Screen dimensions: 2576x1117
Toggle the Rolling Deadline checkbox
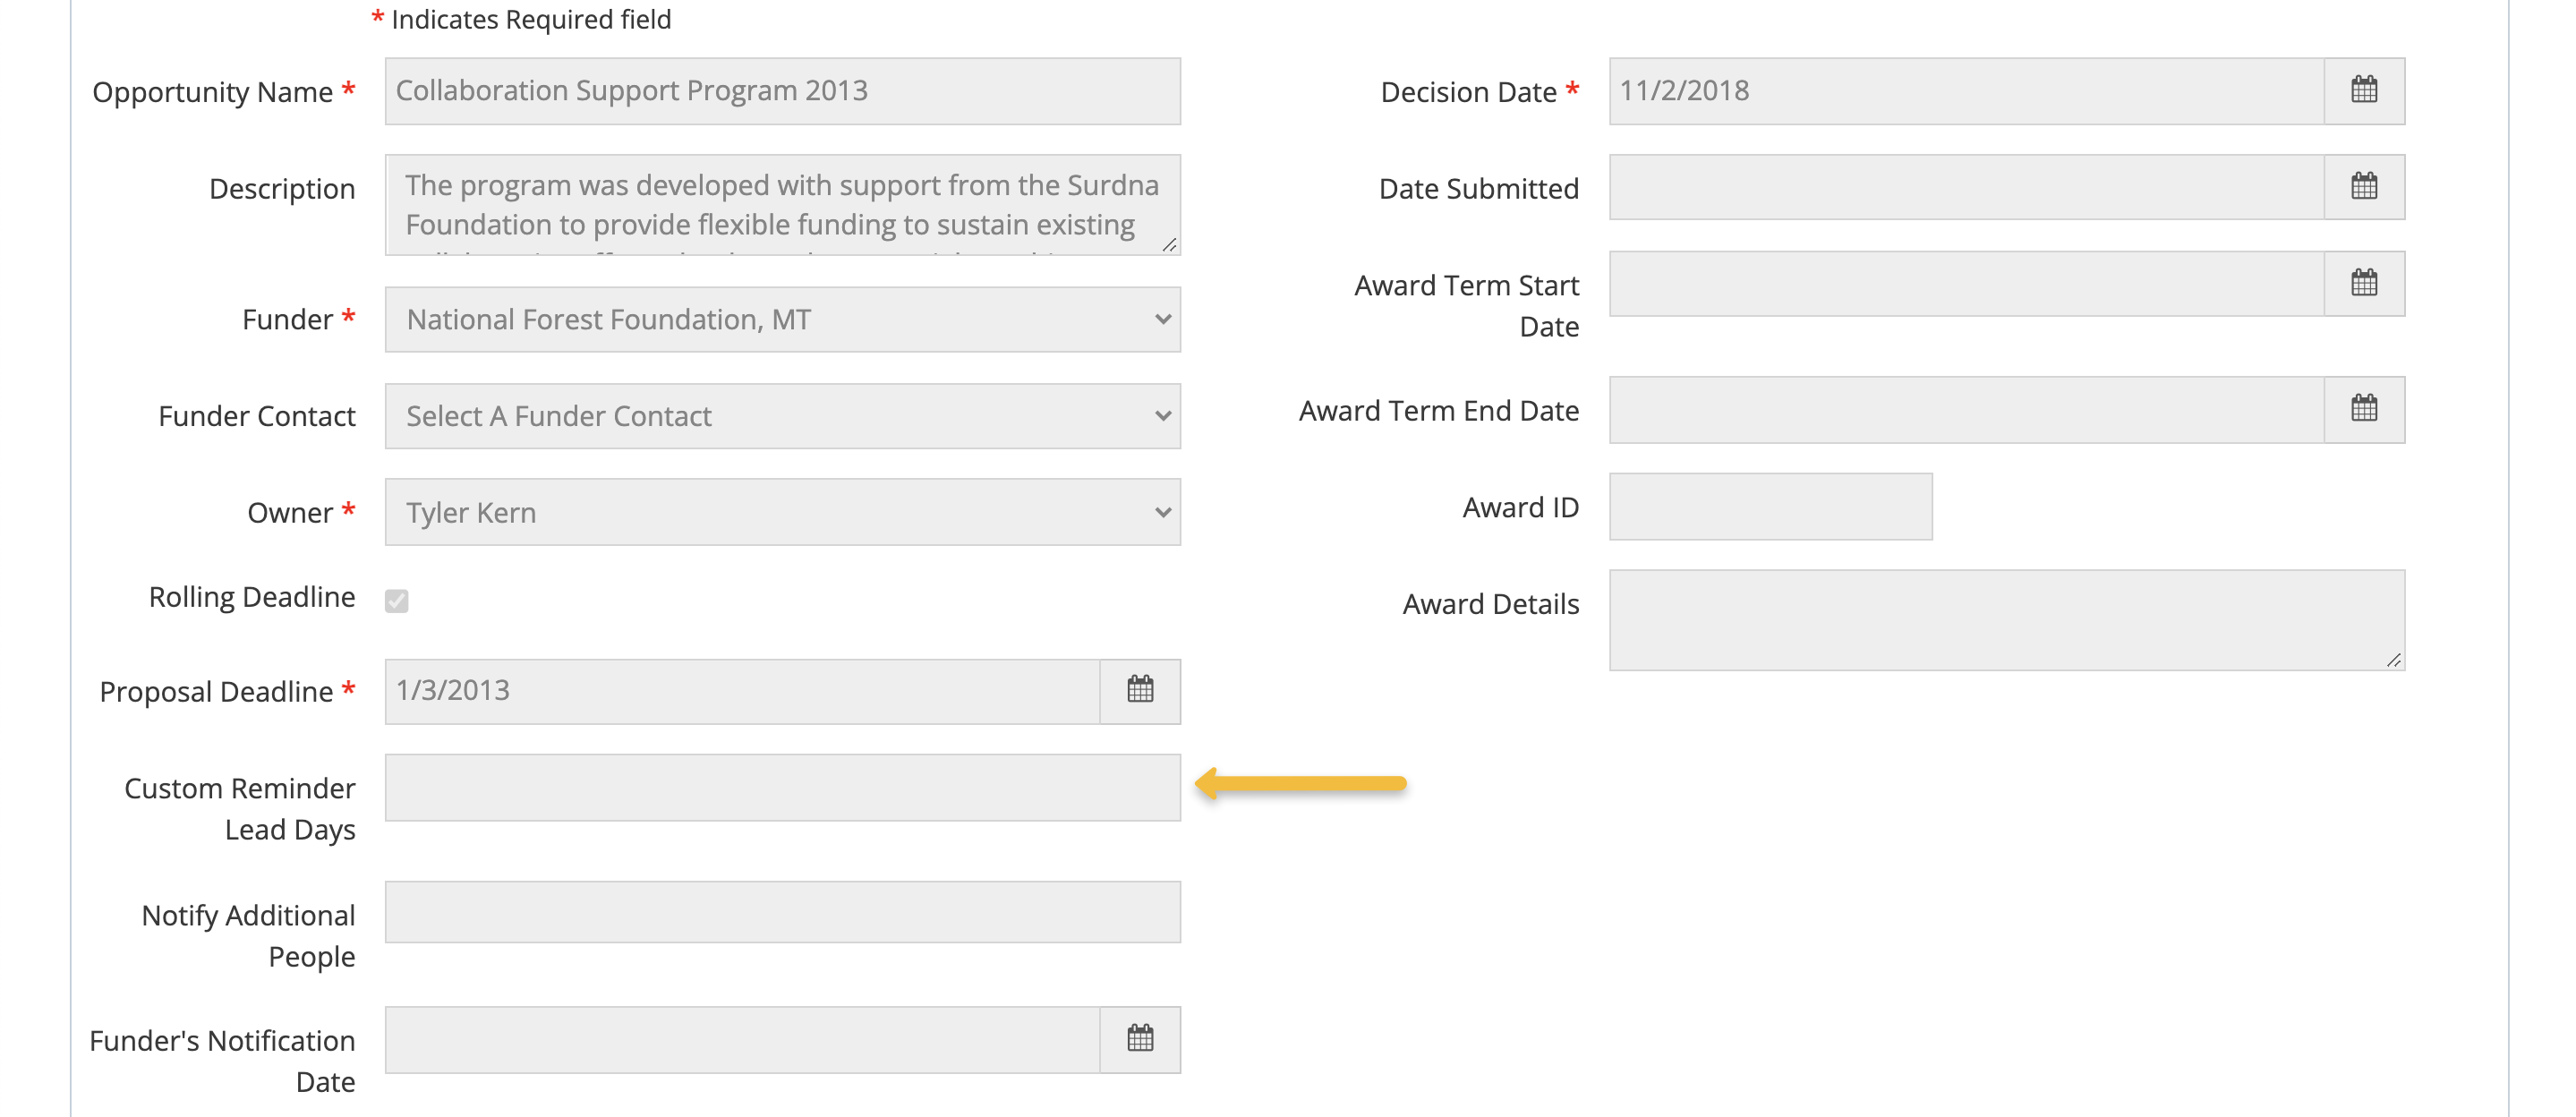click(x=398, y=600)
